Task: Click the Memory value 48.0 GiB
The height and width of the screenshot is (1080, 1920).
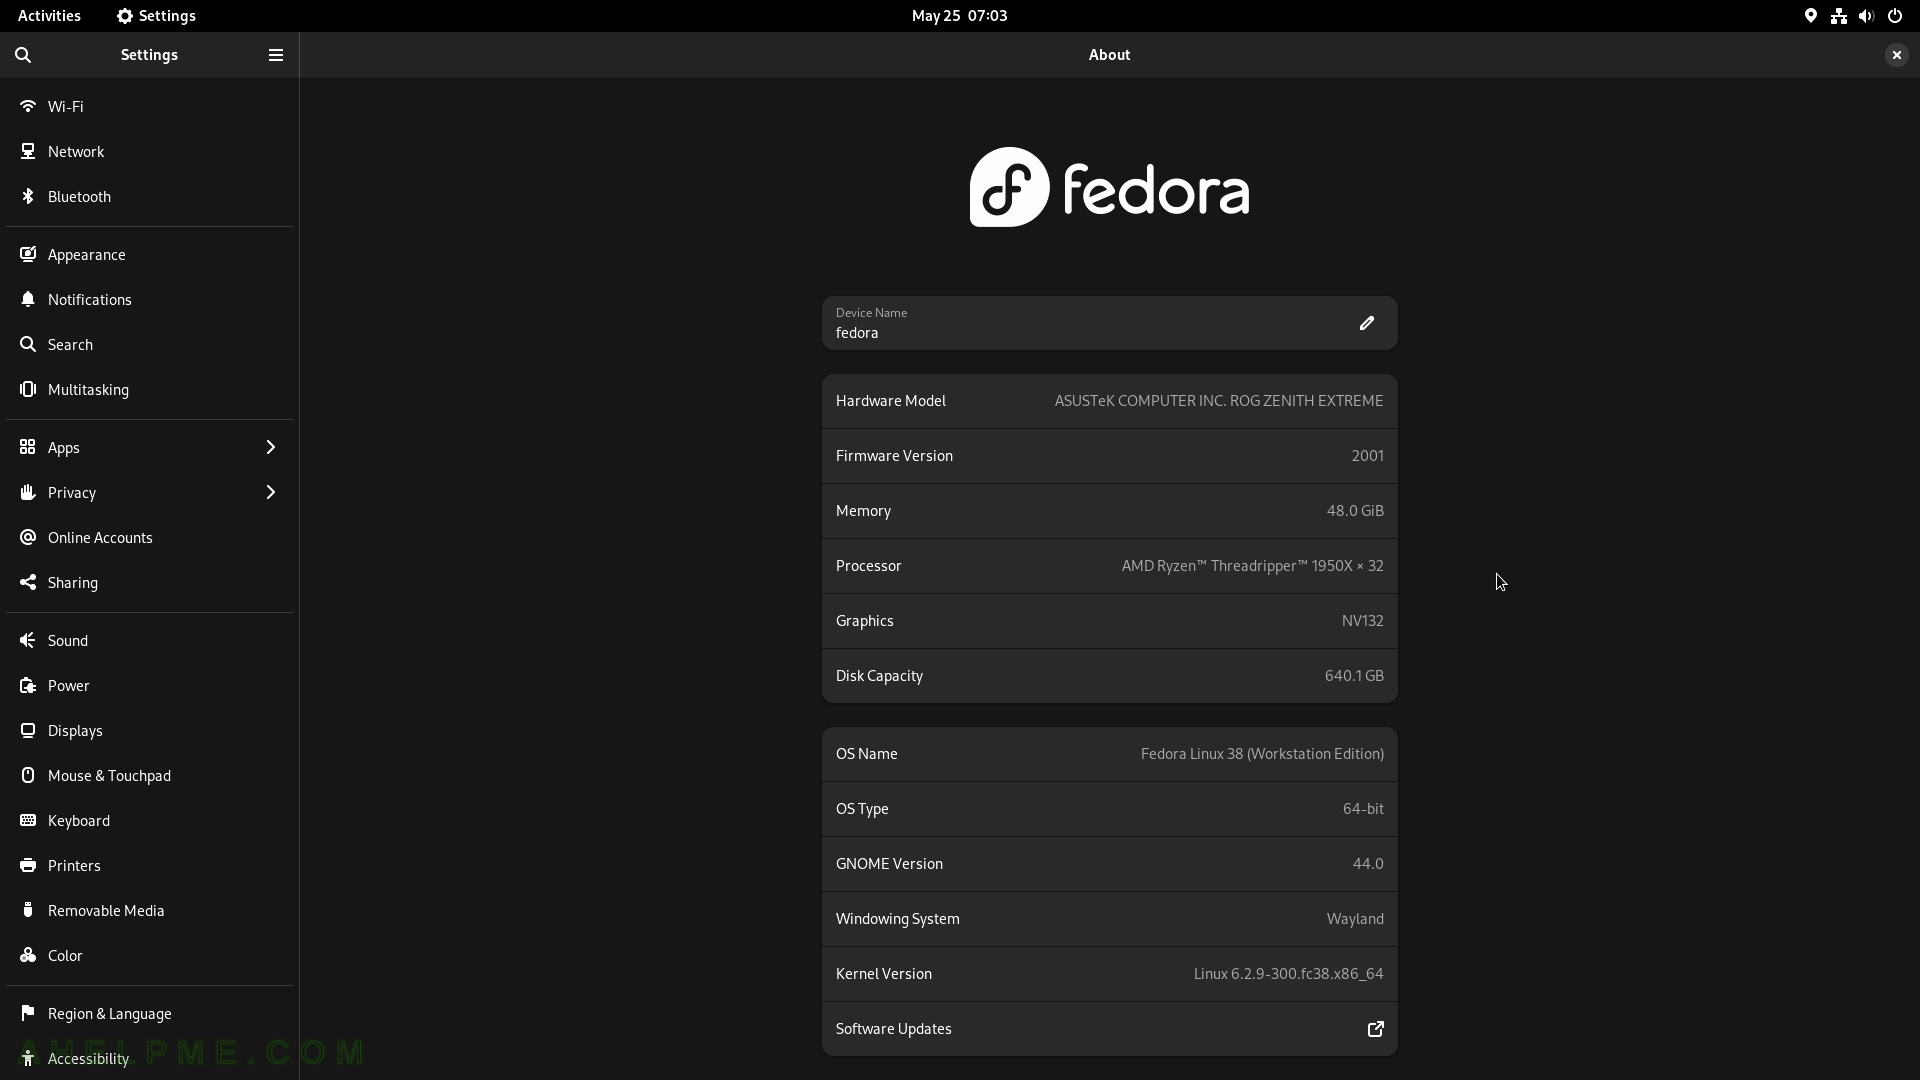Action: click(1355, 511)
